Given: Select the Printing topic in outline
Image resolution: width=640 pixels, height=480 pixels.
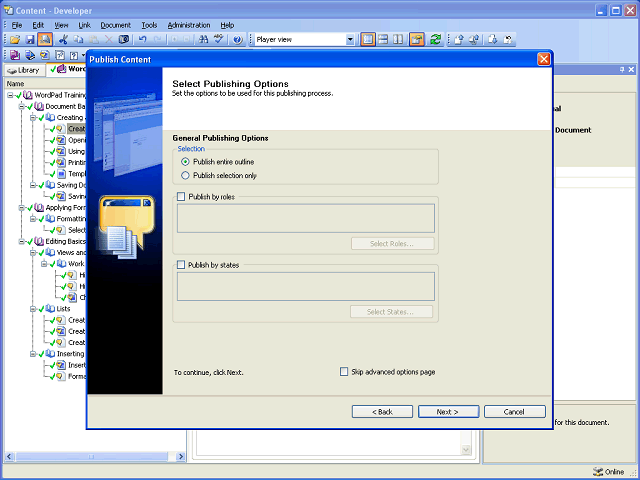Looking at the screenshot, I should 77,162.
